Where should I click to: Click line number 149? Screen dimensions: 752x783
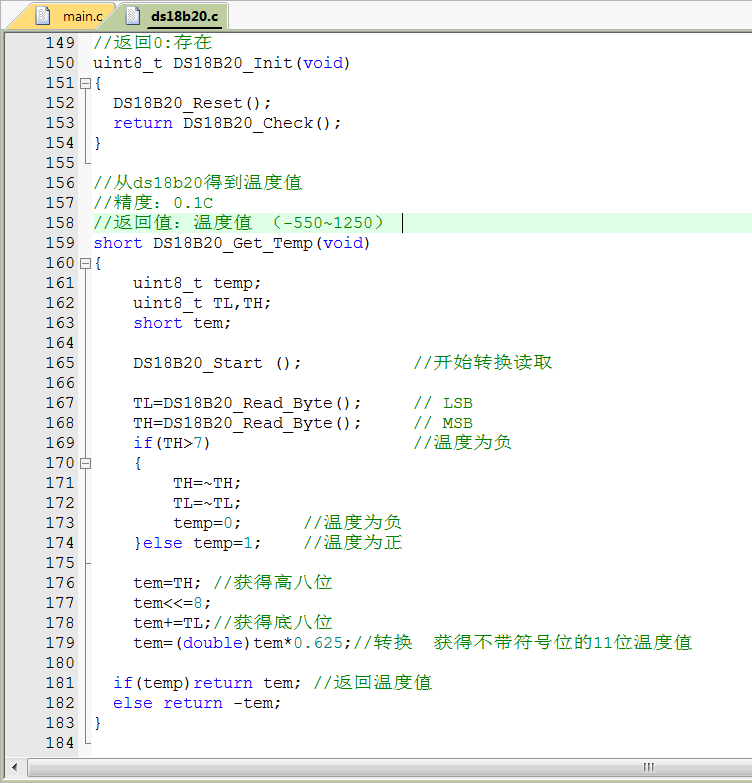coord(60,43)
